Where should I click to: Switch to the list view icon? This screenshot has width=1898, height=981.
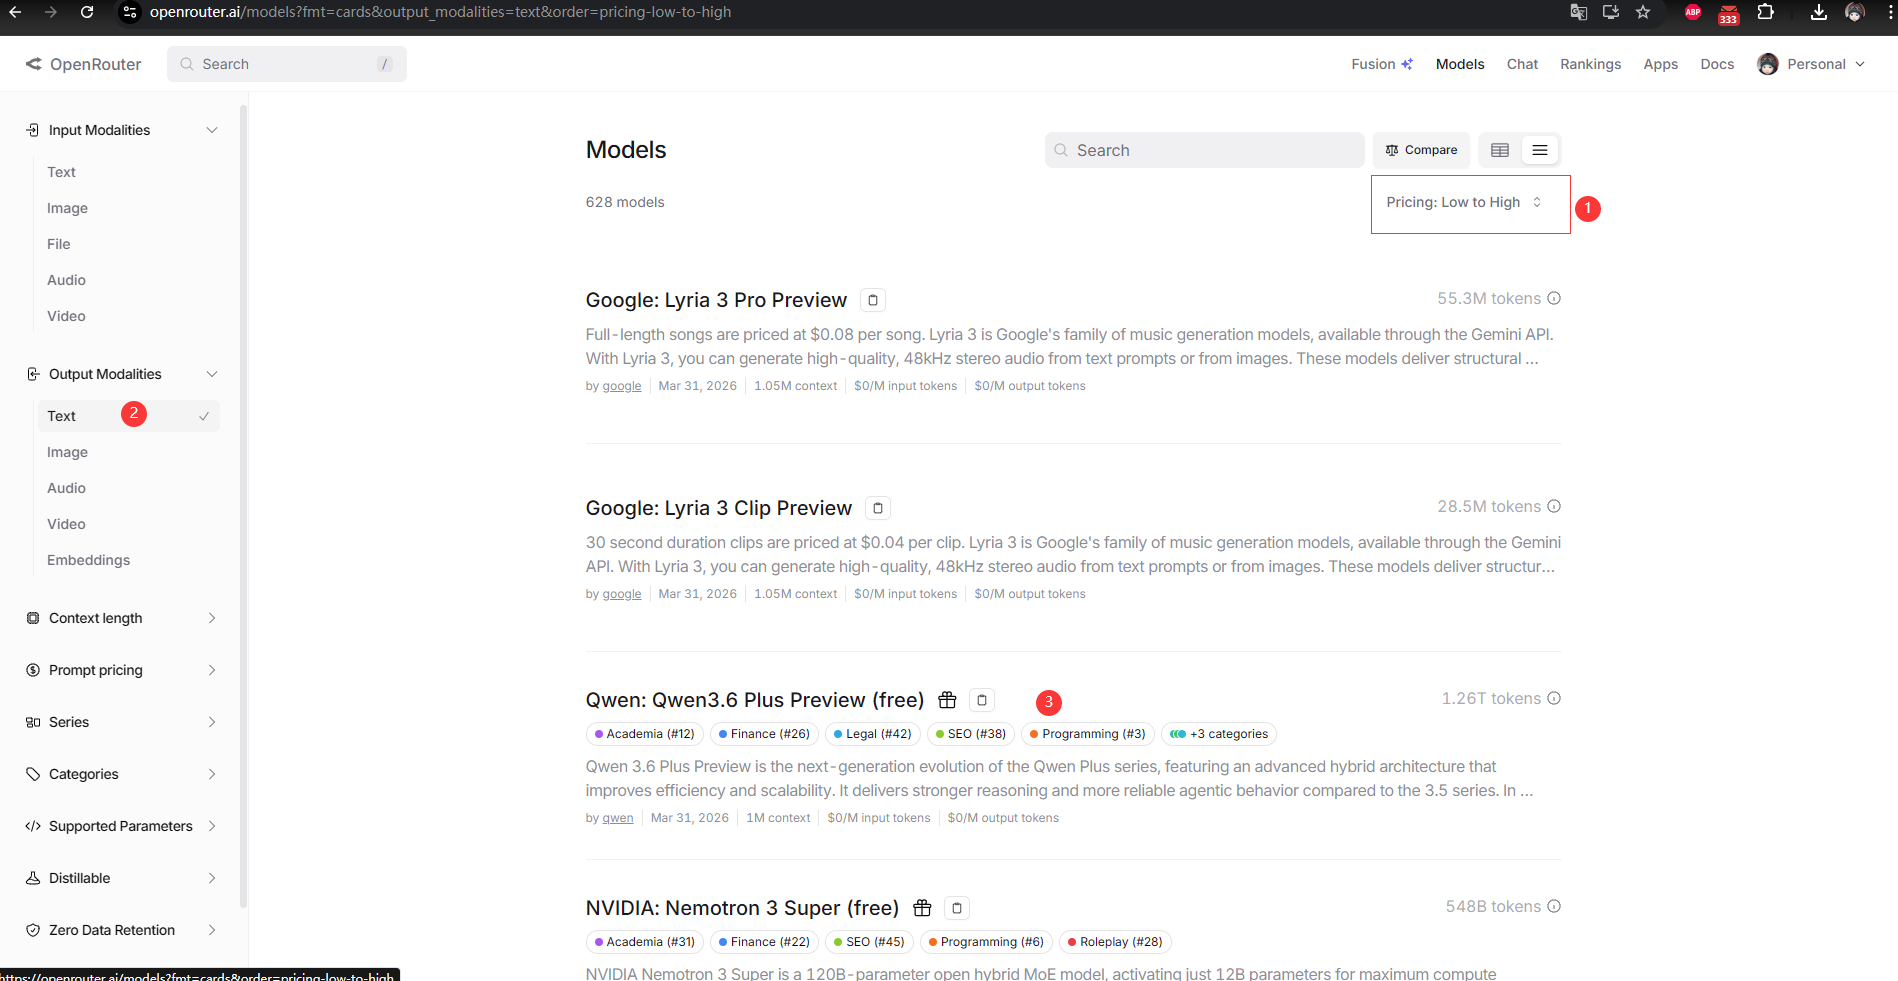click(x=1540, y=150)
